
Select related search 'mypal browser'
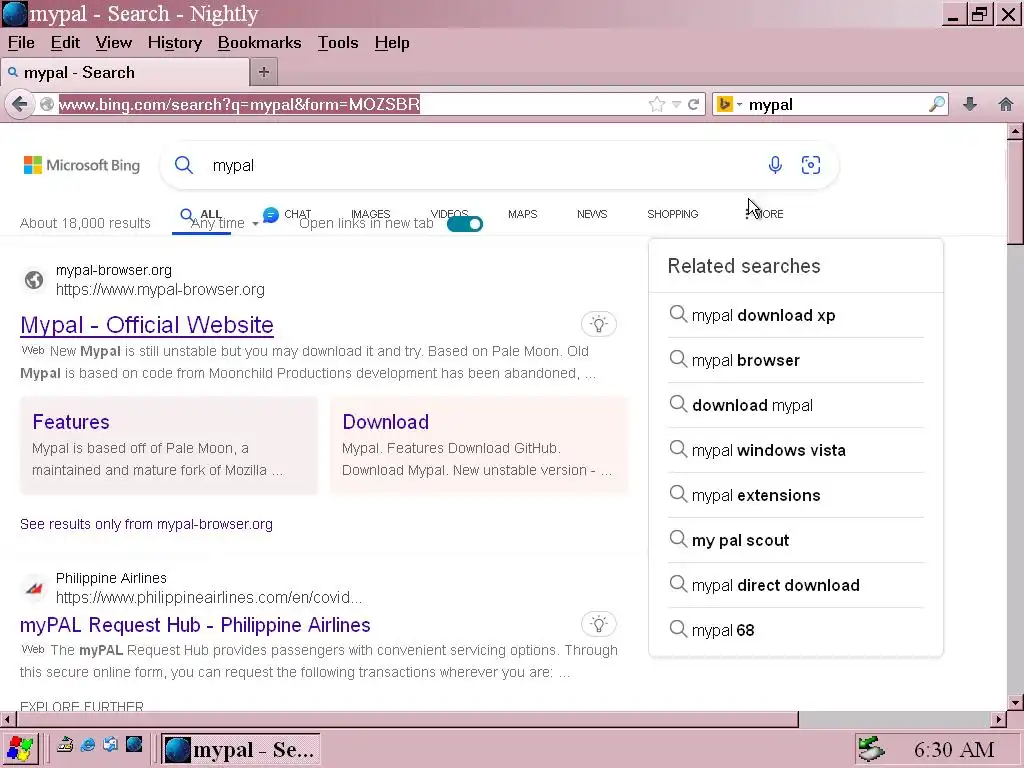(746, 360)
